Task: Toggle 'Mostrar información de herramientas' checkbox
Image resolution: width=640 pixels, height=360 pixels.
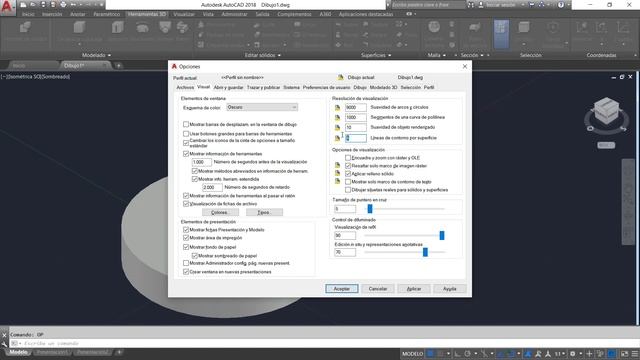Action: click(x=186, y=153)
